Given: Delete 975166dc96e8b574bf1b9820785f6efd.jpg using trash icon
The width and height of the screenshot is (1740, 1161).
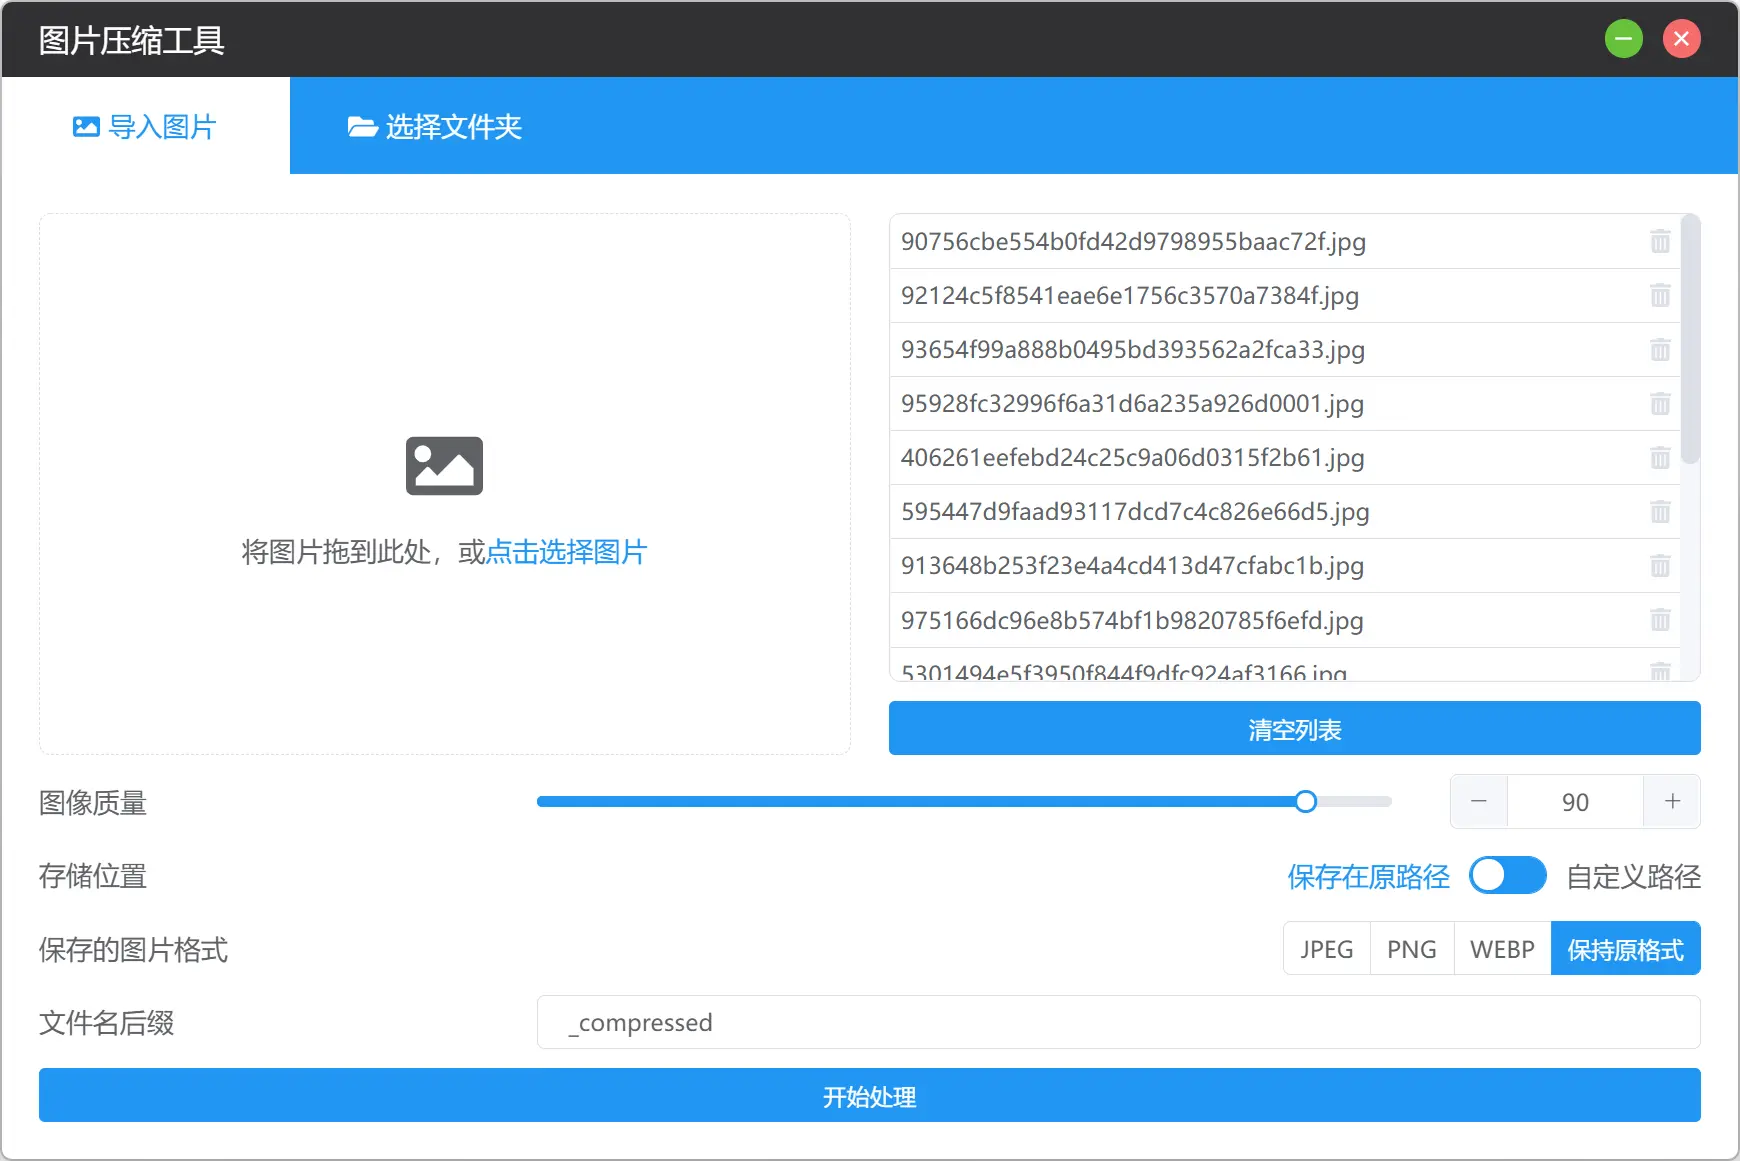Looking at the screenshot, I should (x=1661, y=620).
